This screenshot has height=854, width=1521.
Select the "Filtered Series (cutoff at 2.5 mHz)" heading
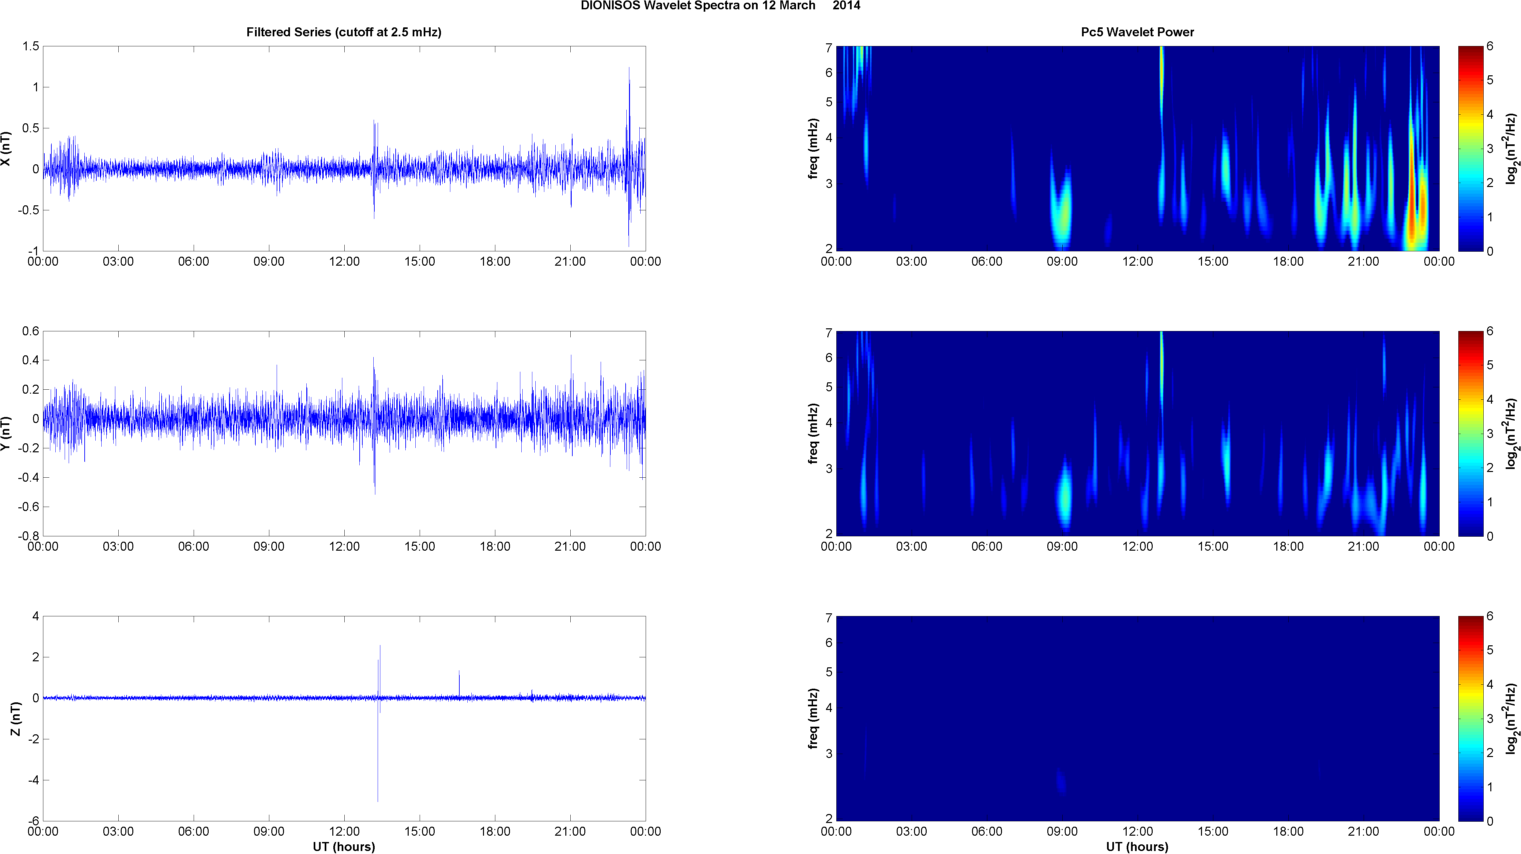(344, 32)
